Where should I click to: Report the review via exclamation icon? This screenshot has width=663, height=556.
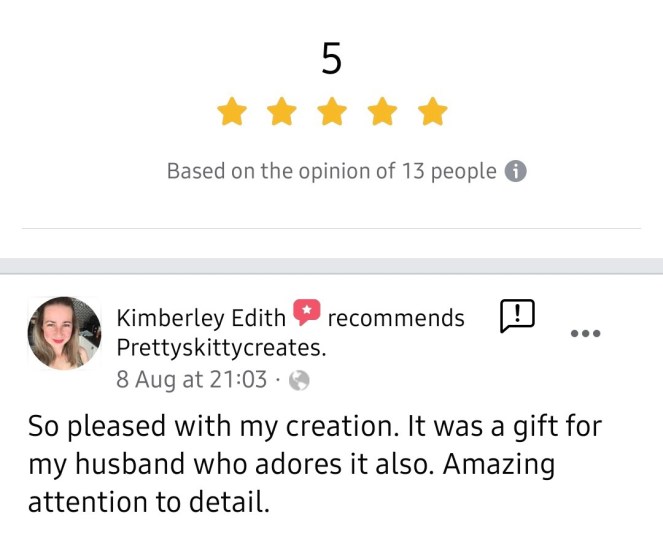point(516,316)
